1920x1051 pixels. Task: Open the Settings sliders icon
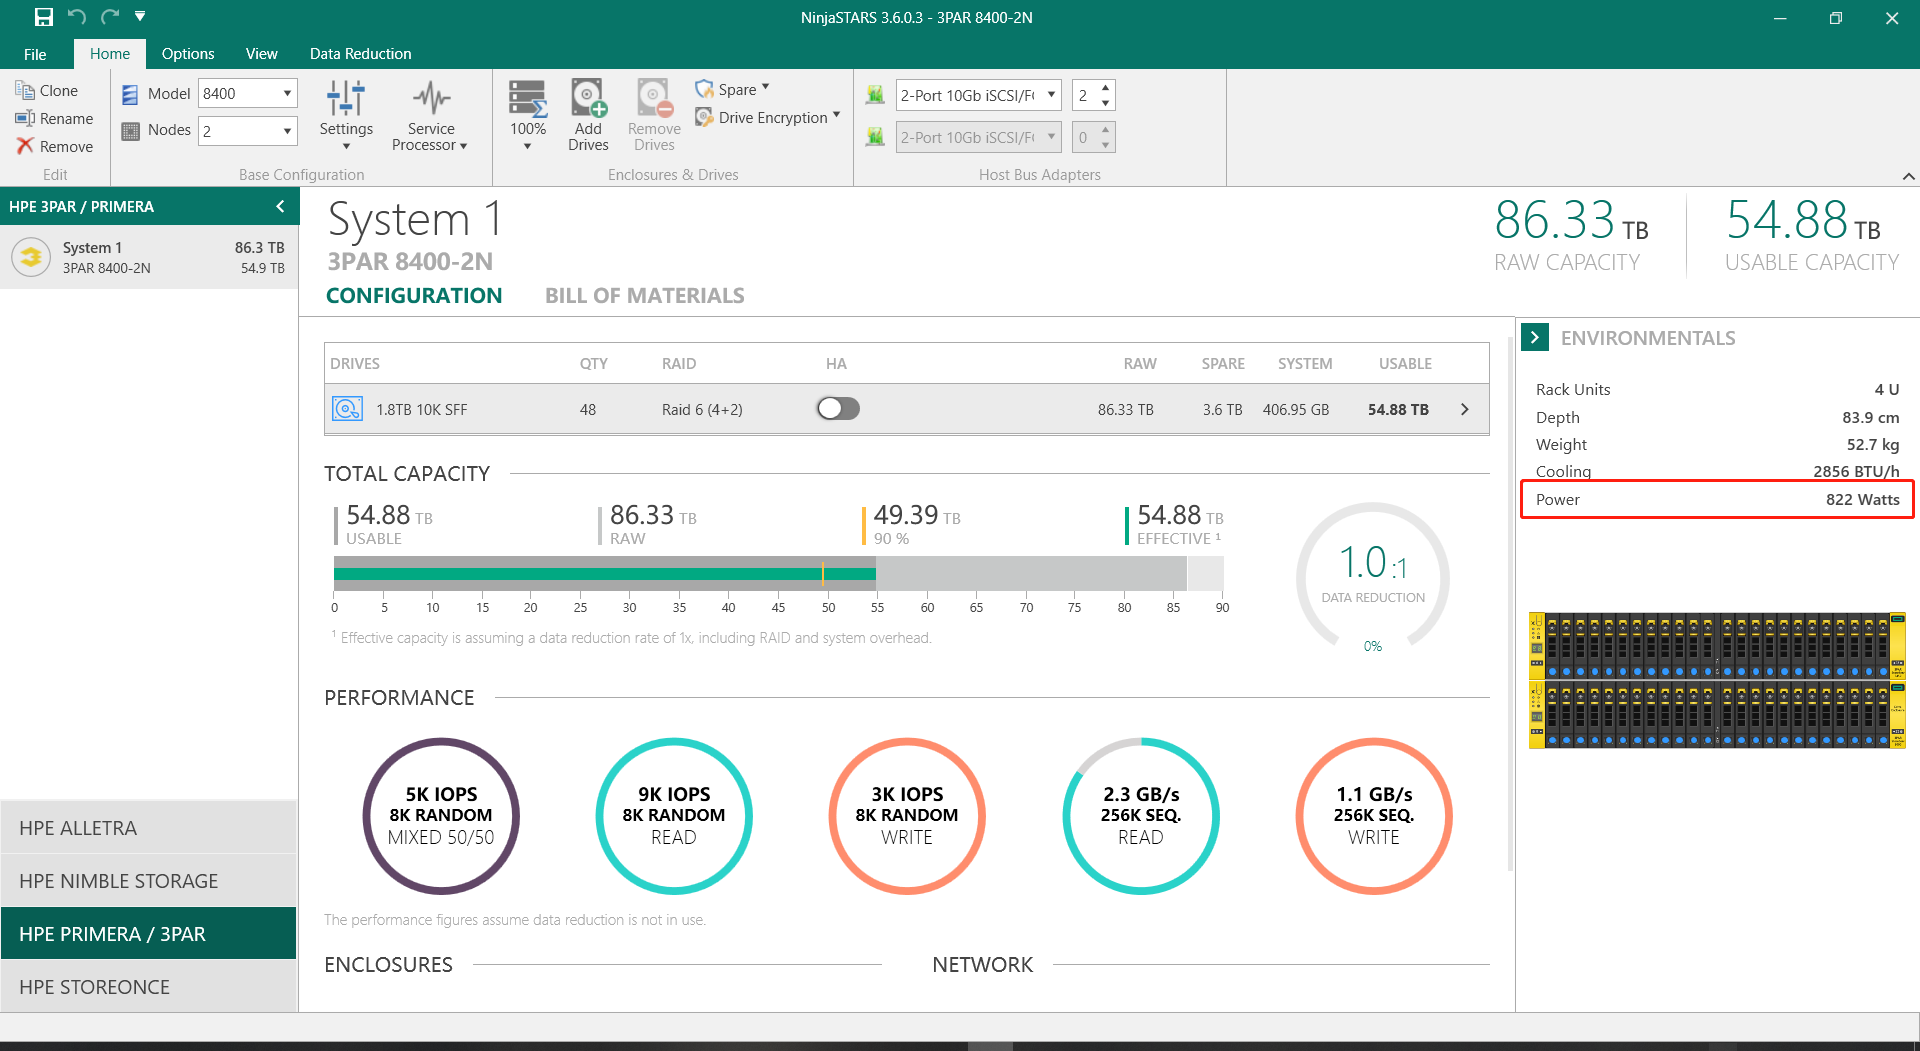pos(346,99)
